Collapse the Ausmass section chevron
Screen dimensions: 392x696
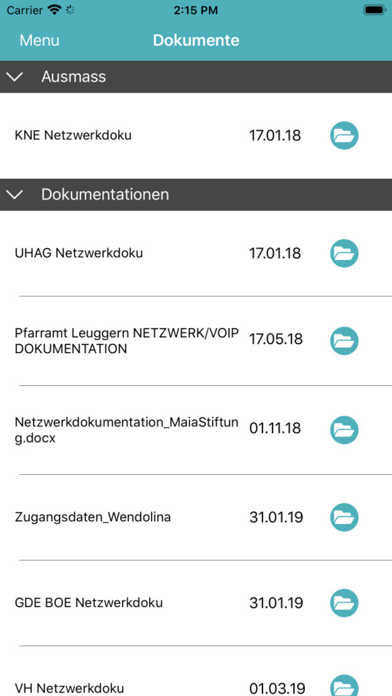point(15,77)
